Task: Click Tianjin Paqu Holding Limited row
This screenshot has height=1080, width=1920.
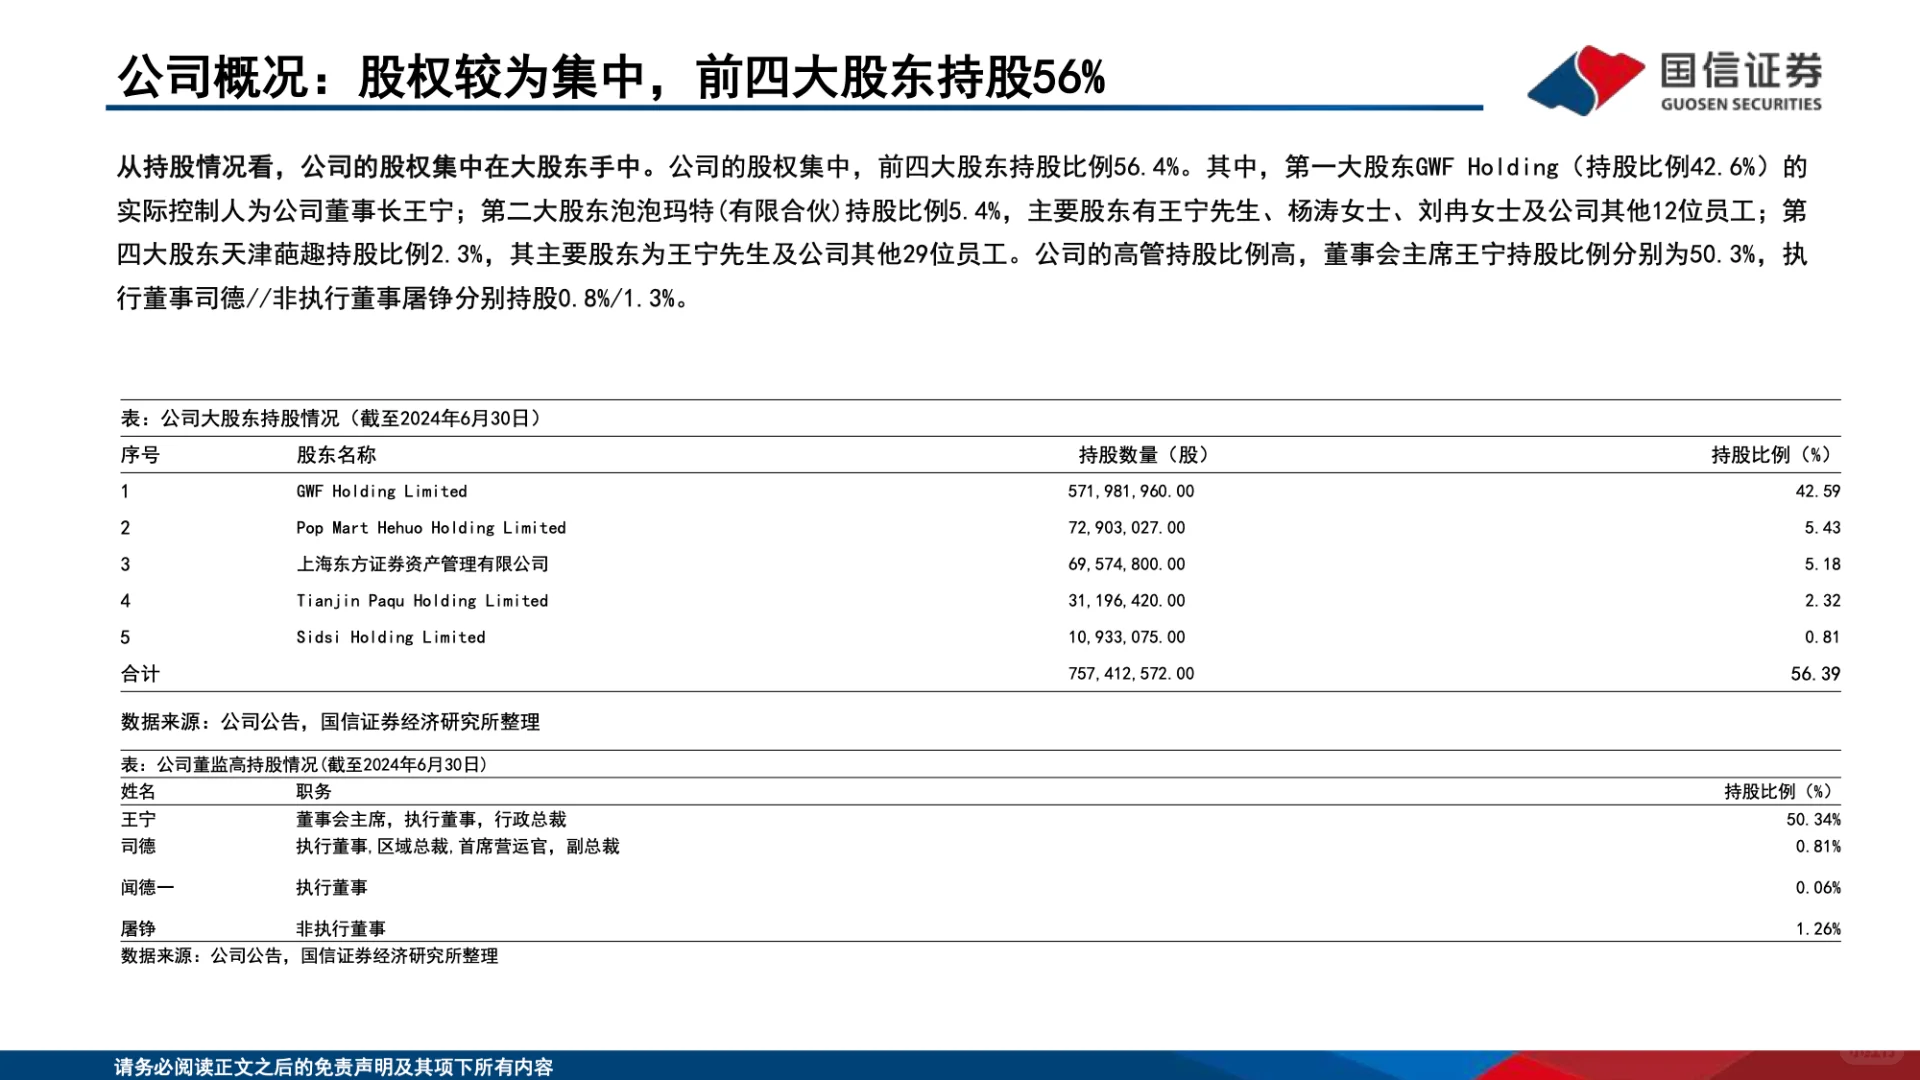Action: tap(424, 600)
